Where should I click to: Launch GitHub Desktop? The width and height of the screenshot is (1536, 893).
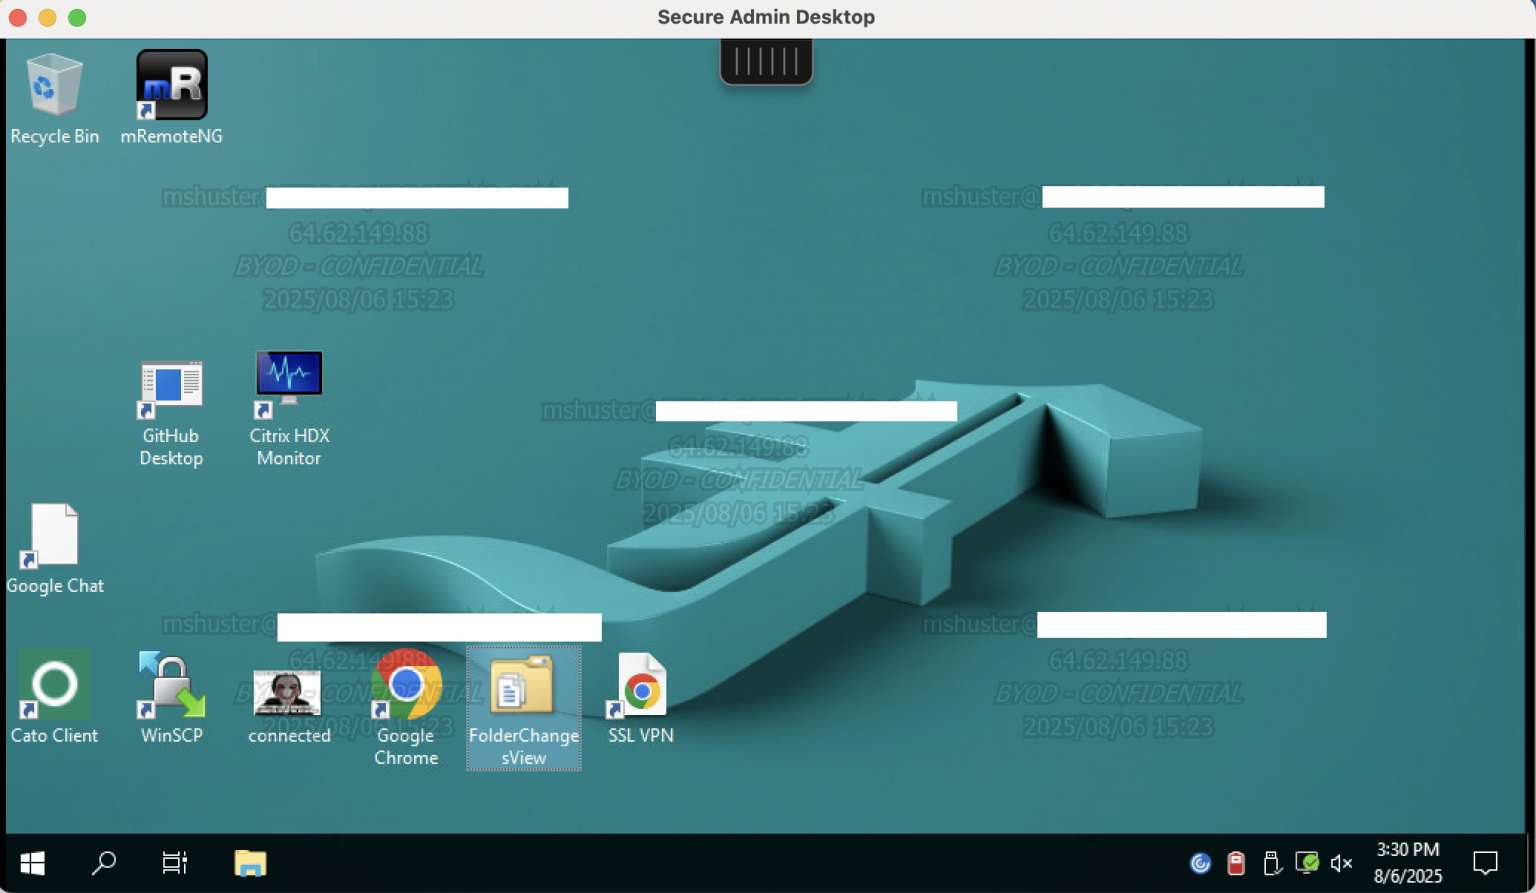tap(170, 385)
